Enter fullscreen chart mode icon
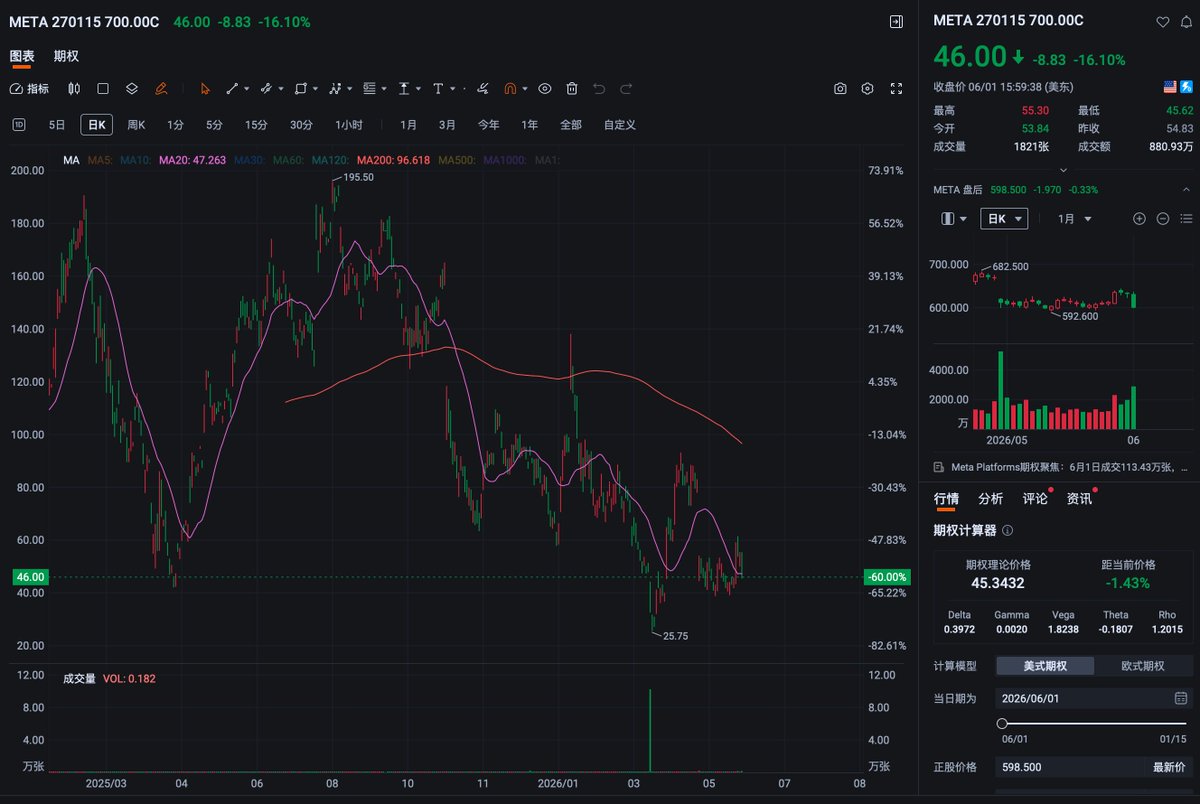The height and width of the screenshot is (804, 1200). pyautogui.click(x=896, y=88)
